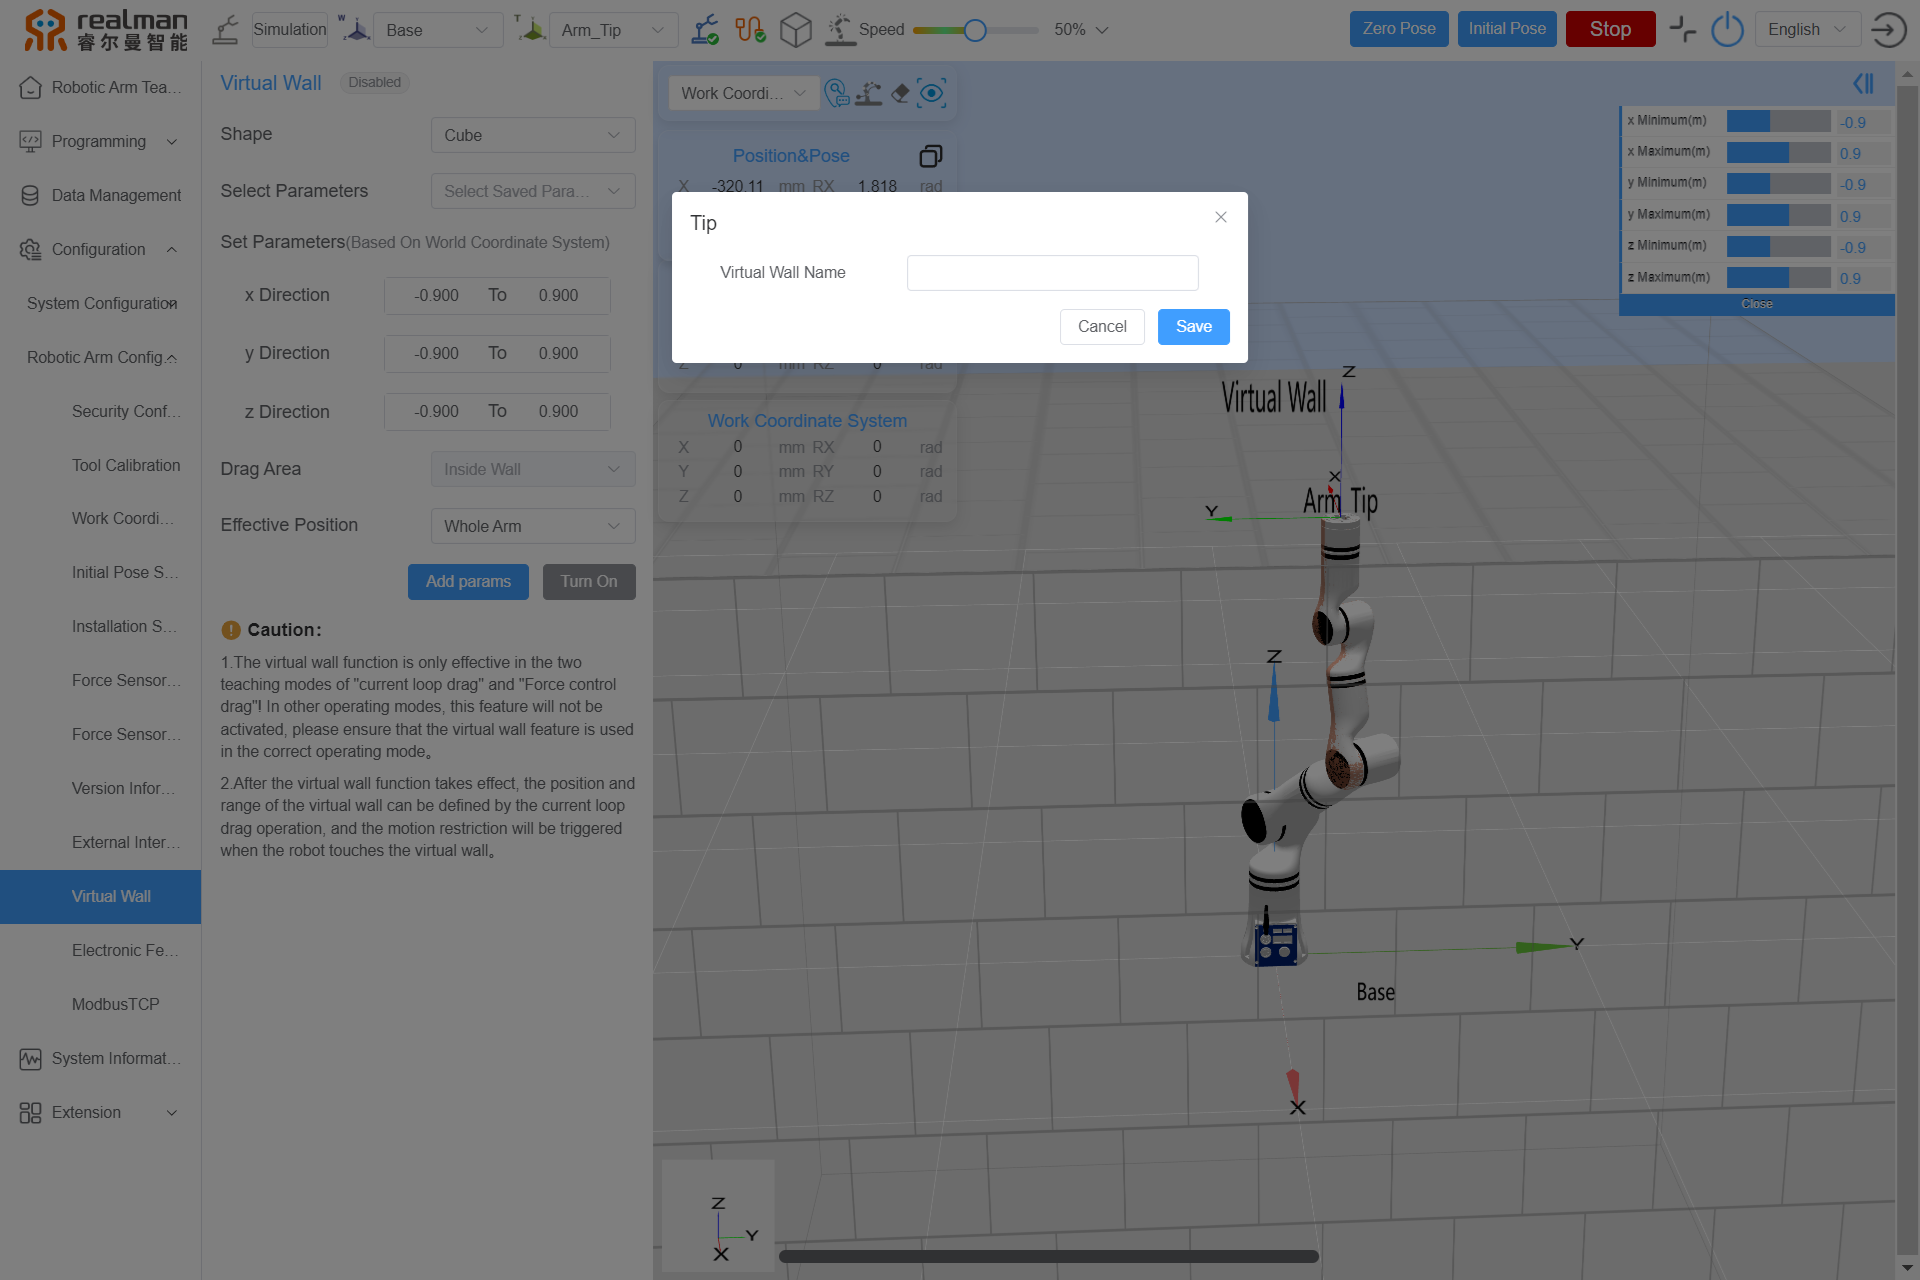
Task: Click the Virtual Wall Name input field
Action: point(1052,273)
